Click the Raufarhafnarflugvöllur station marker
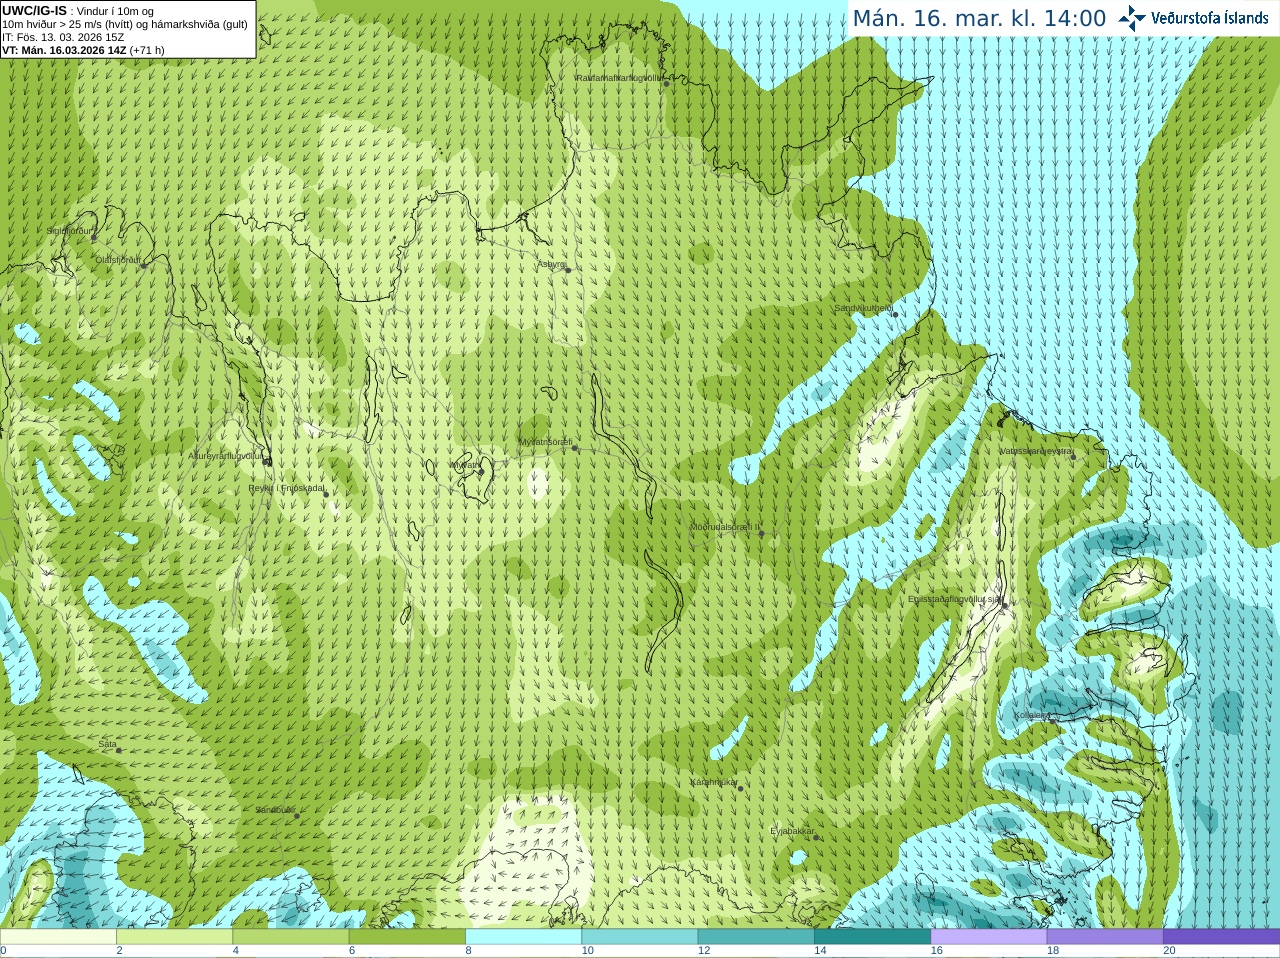 [667, 83]
